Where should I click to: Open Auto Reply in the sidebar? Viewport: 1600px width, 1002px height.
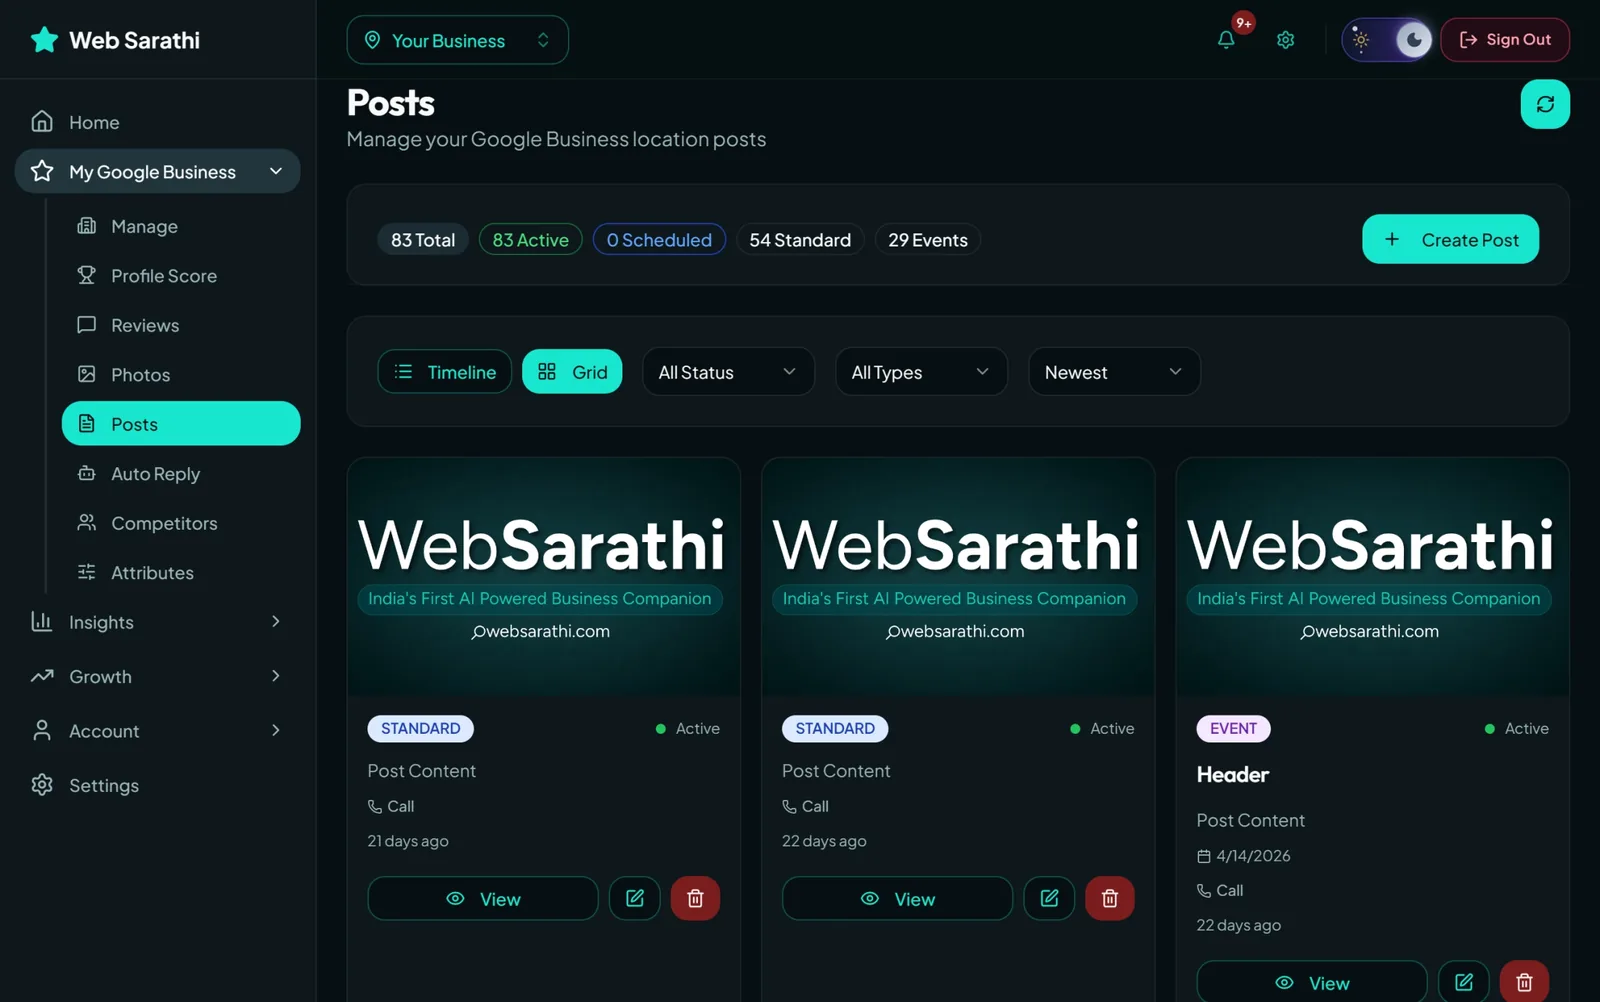[x=181, y=473]
